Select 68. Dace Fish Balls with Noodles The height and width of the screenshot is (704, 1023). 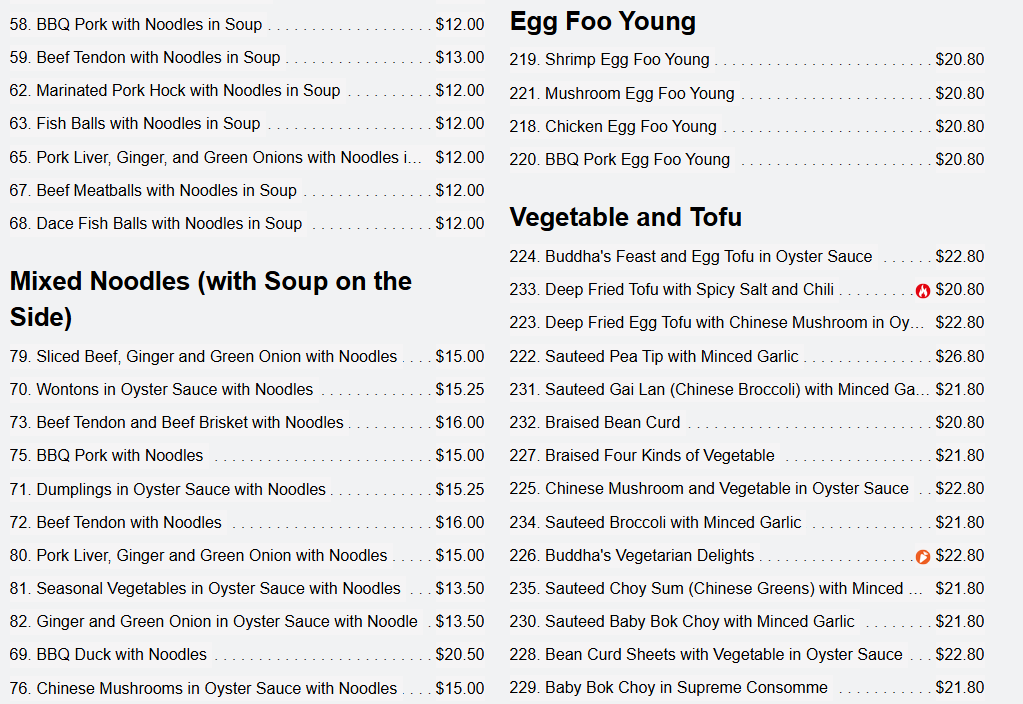[x=247, y=224]
